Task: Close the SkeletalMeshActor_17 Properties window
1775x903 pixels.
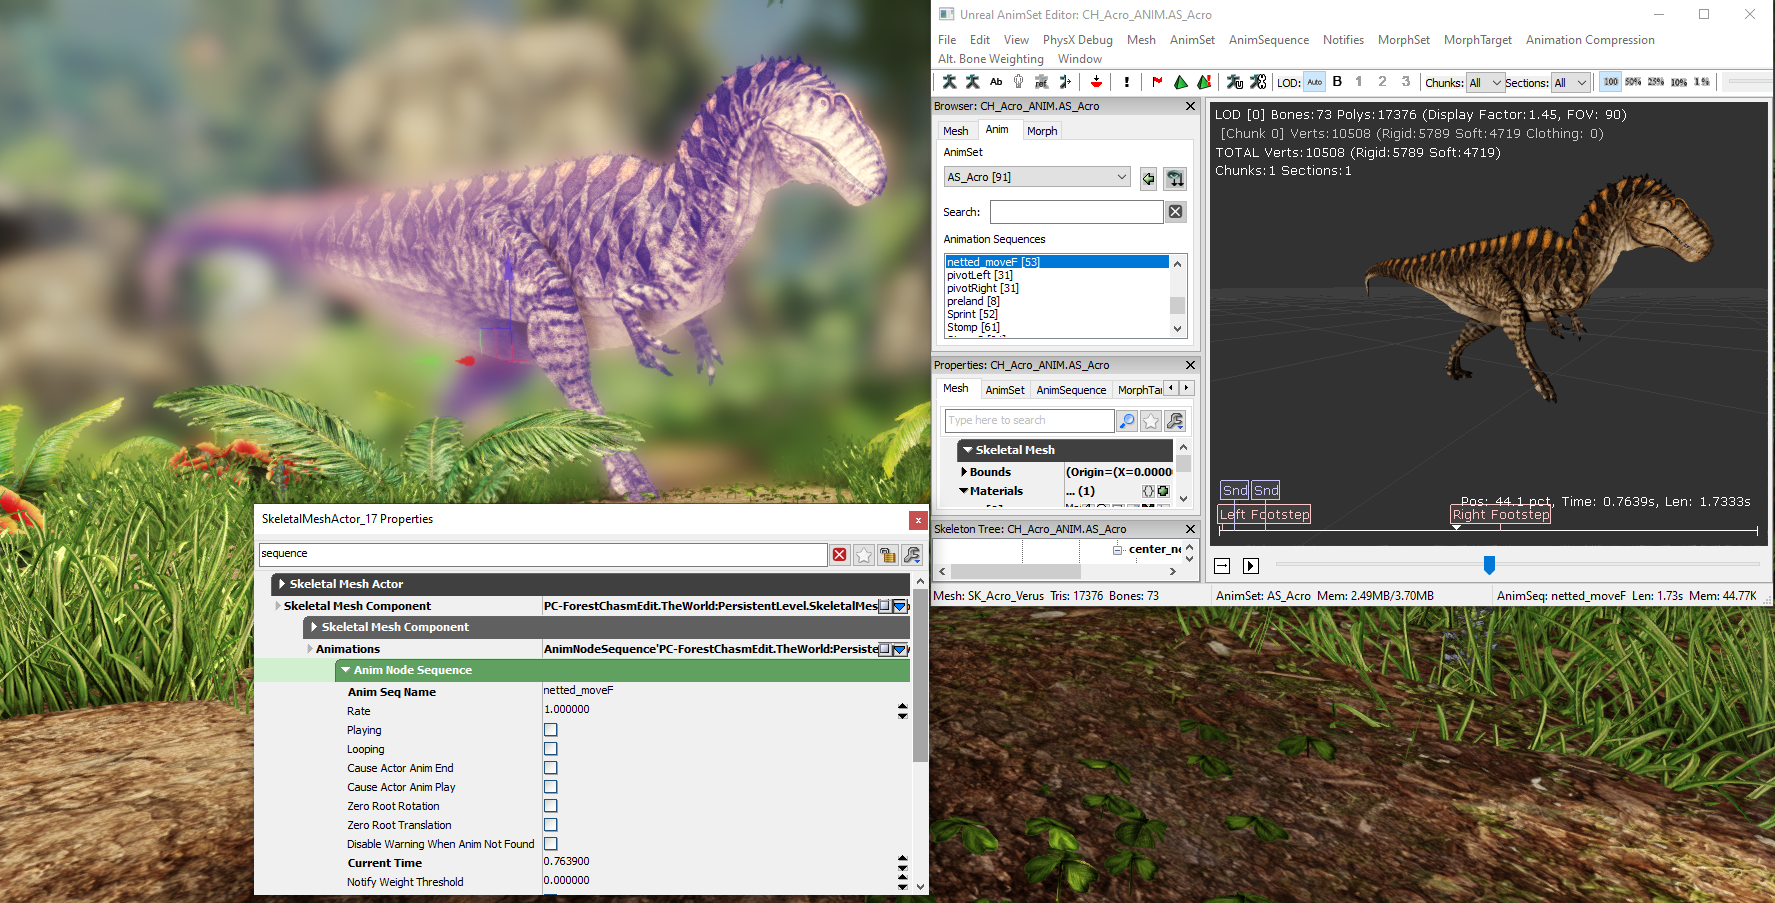Action: (918, 520)
